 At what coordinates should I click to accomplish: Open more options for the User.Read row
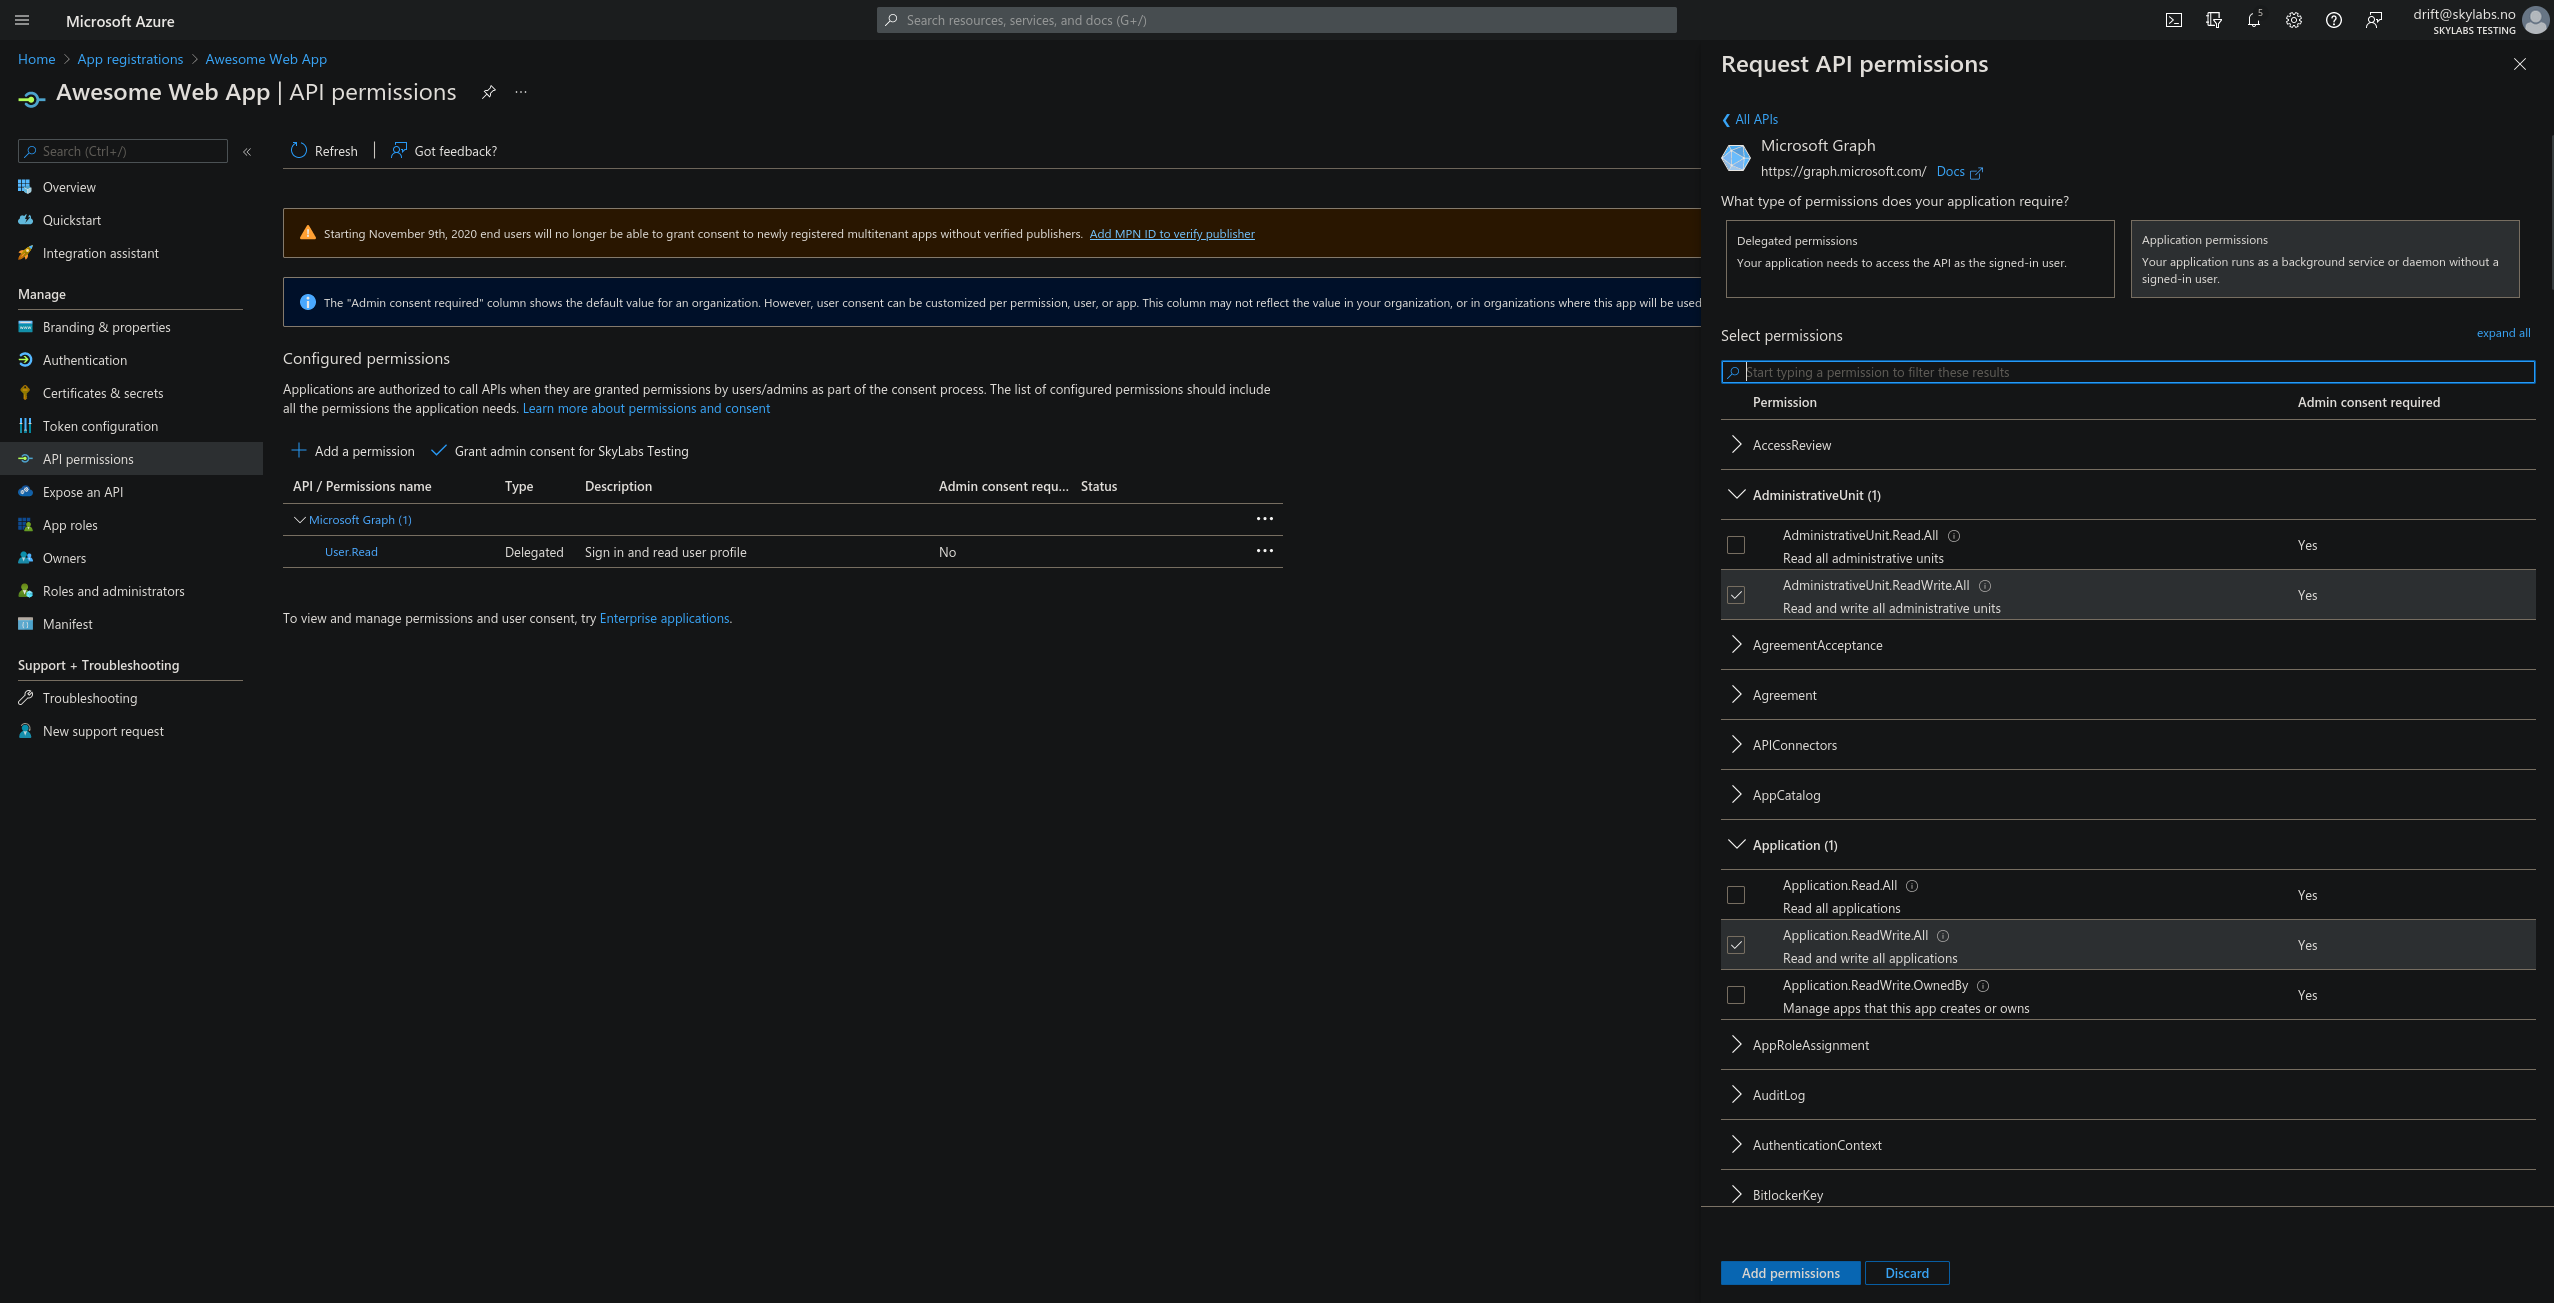click(x=1264, y=551)
